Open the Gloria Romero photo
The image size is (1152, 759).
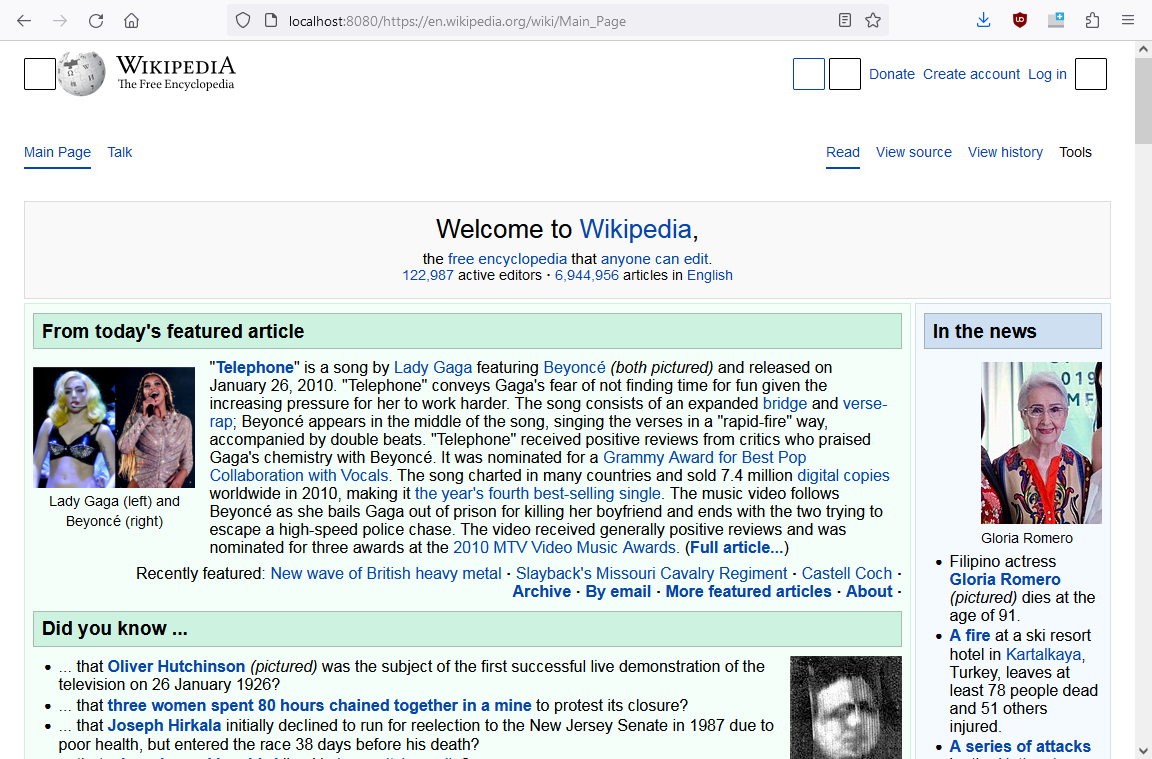click(x=1041, y=442)
